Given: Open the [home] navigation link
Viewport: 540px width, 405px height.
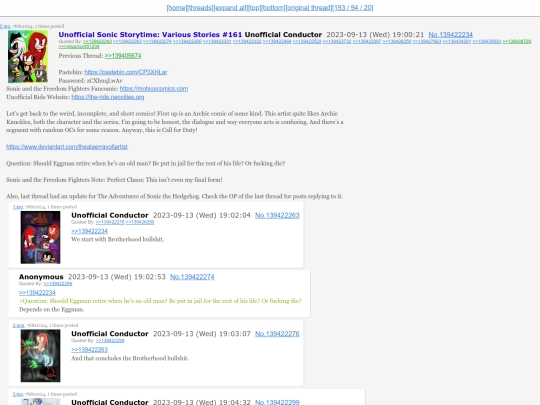Looking at the screenshot, I should pyautogui.click(x=177, y=8).
